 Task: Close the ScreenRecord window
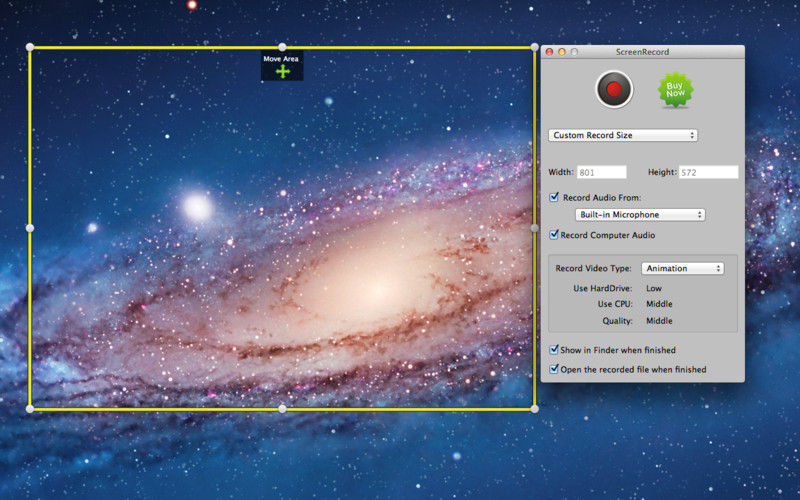[x=549, y=52]
